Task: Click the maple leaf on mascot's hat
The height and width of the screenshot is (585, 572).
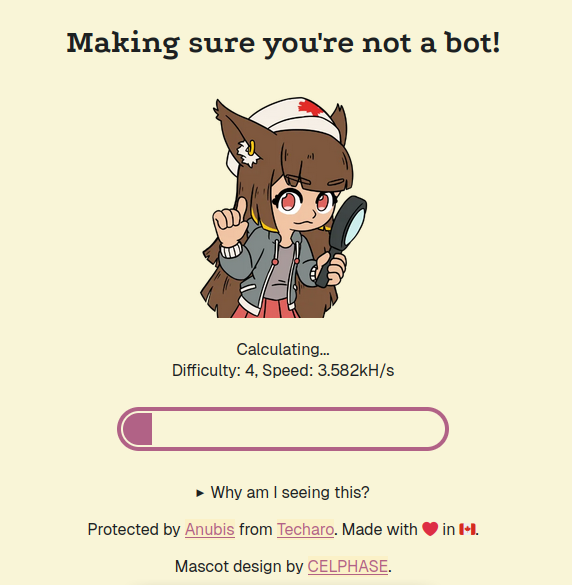Action: (x=312, y=108)
